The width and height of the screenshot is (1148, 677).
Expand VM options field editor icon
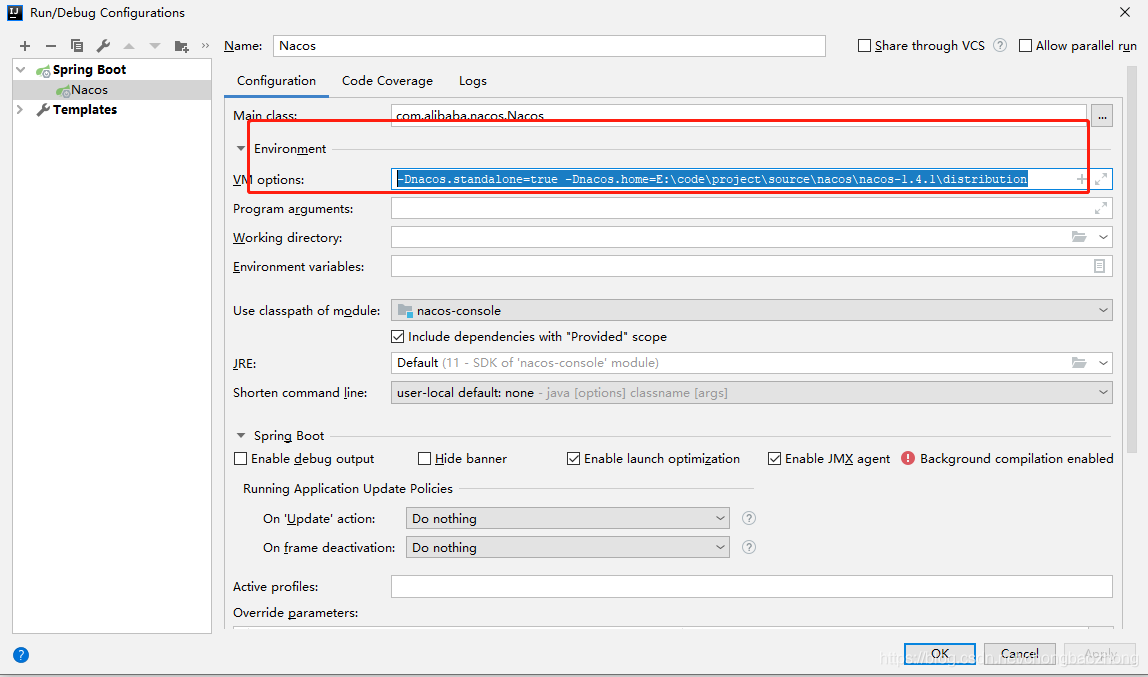(1100, 179)
